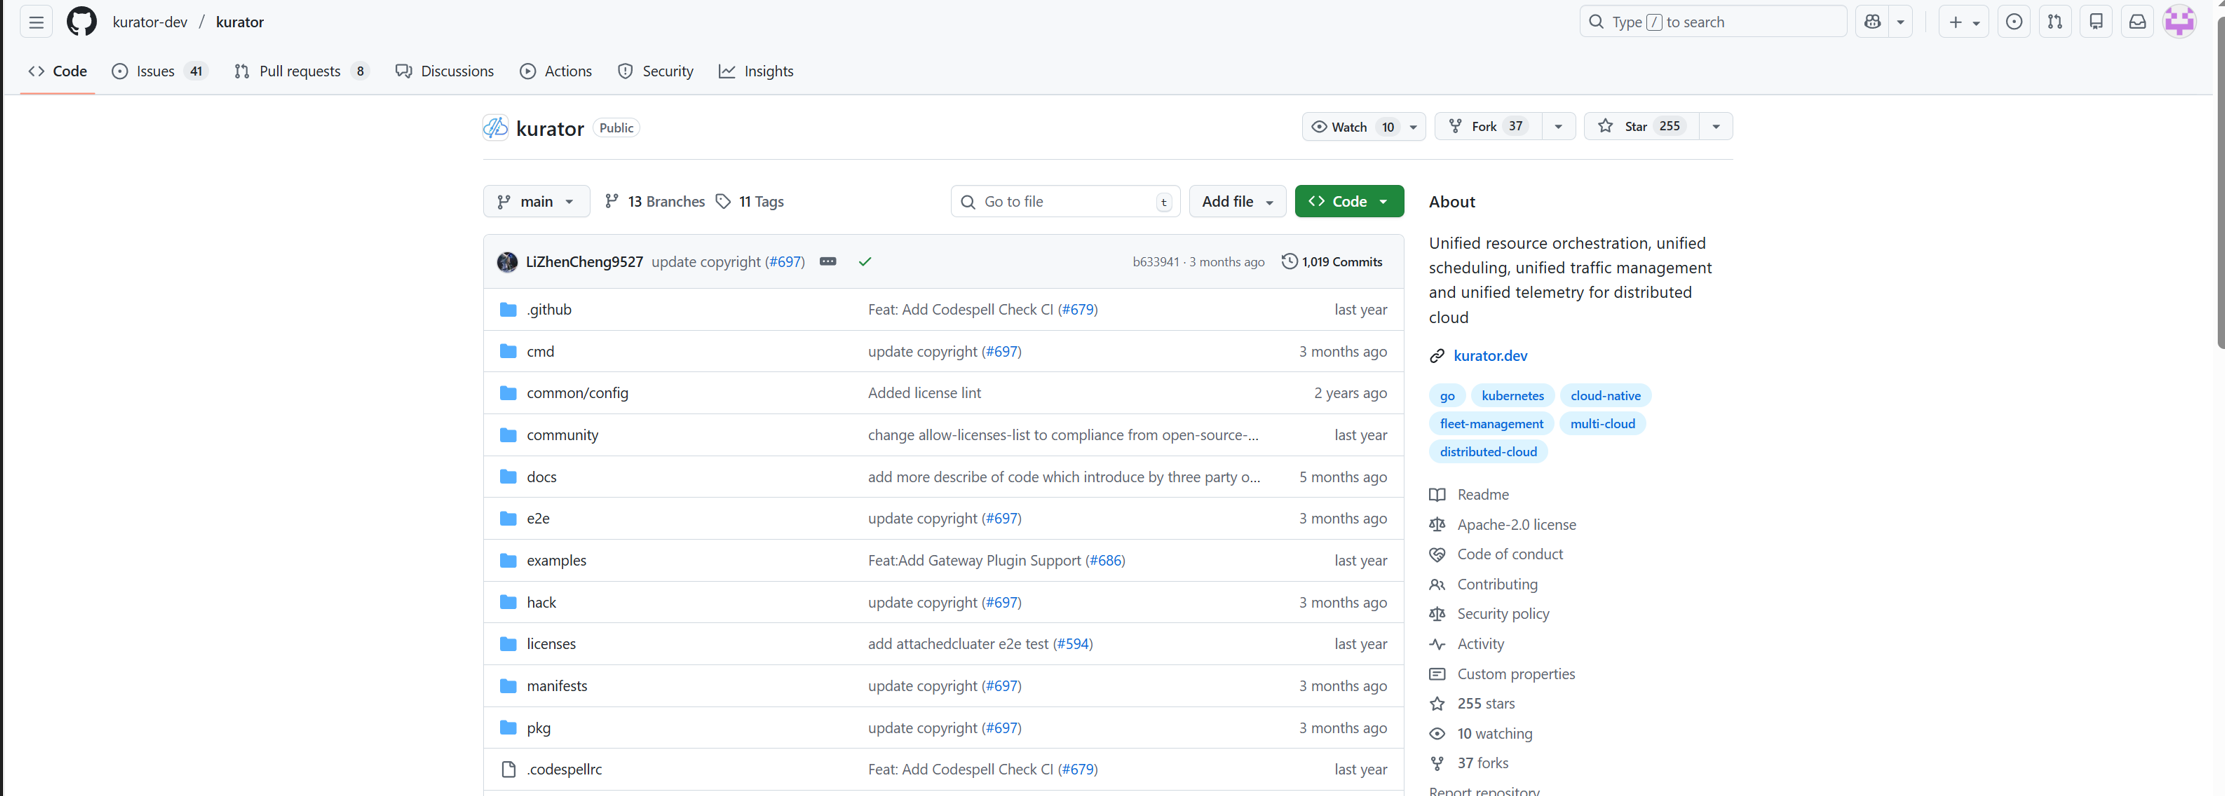Open the Pull requests icon in header
The image size is (2225, 796).
pyautogui.click(x=2055, y=22)
